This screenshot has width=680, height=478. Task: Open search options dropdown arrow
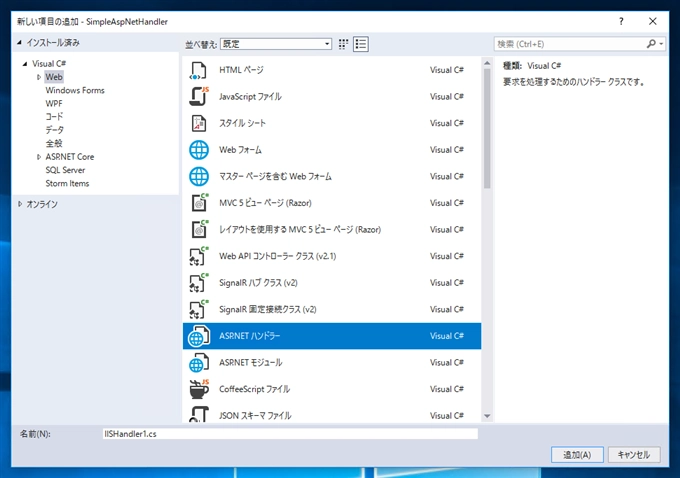click(661, 44)
